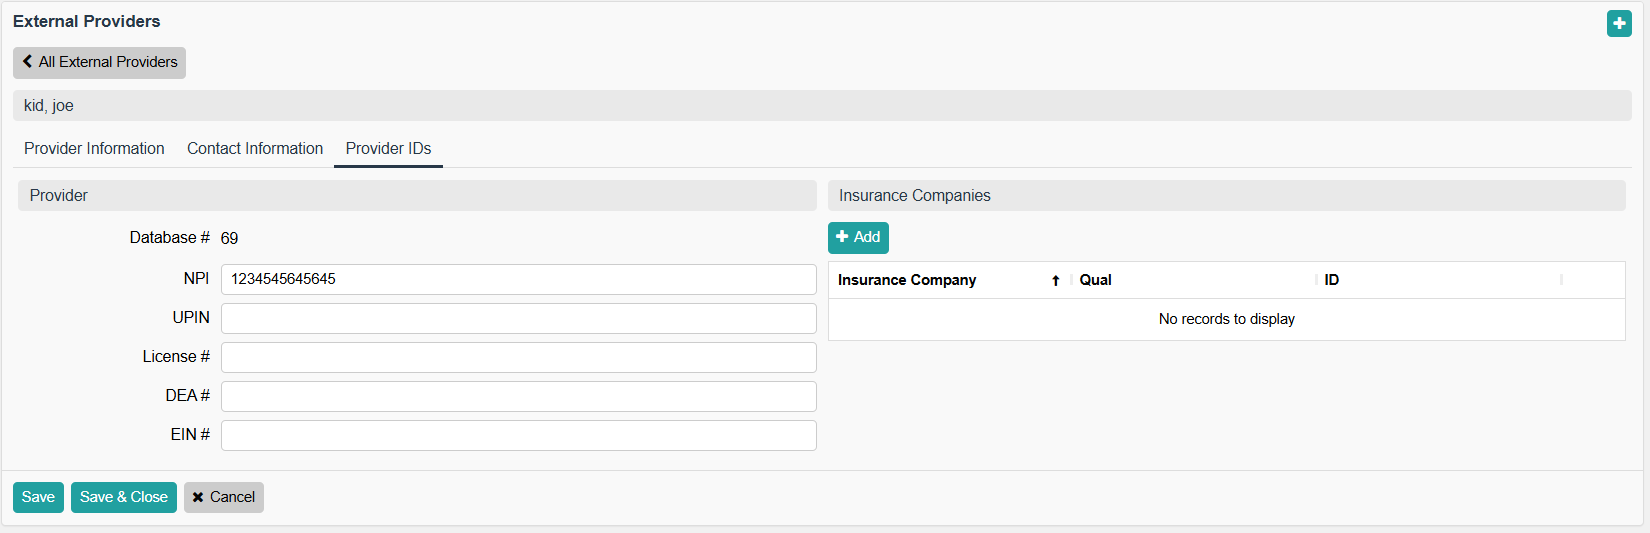The image size is (1650, 533).
Task: Click inside the EIN # field
Action: (518, 435)
